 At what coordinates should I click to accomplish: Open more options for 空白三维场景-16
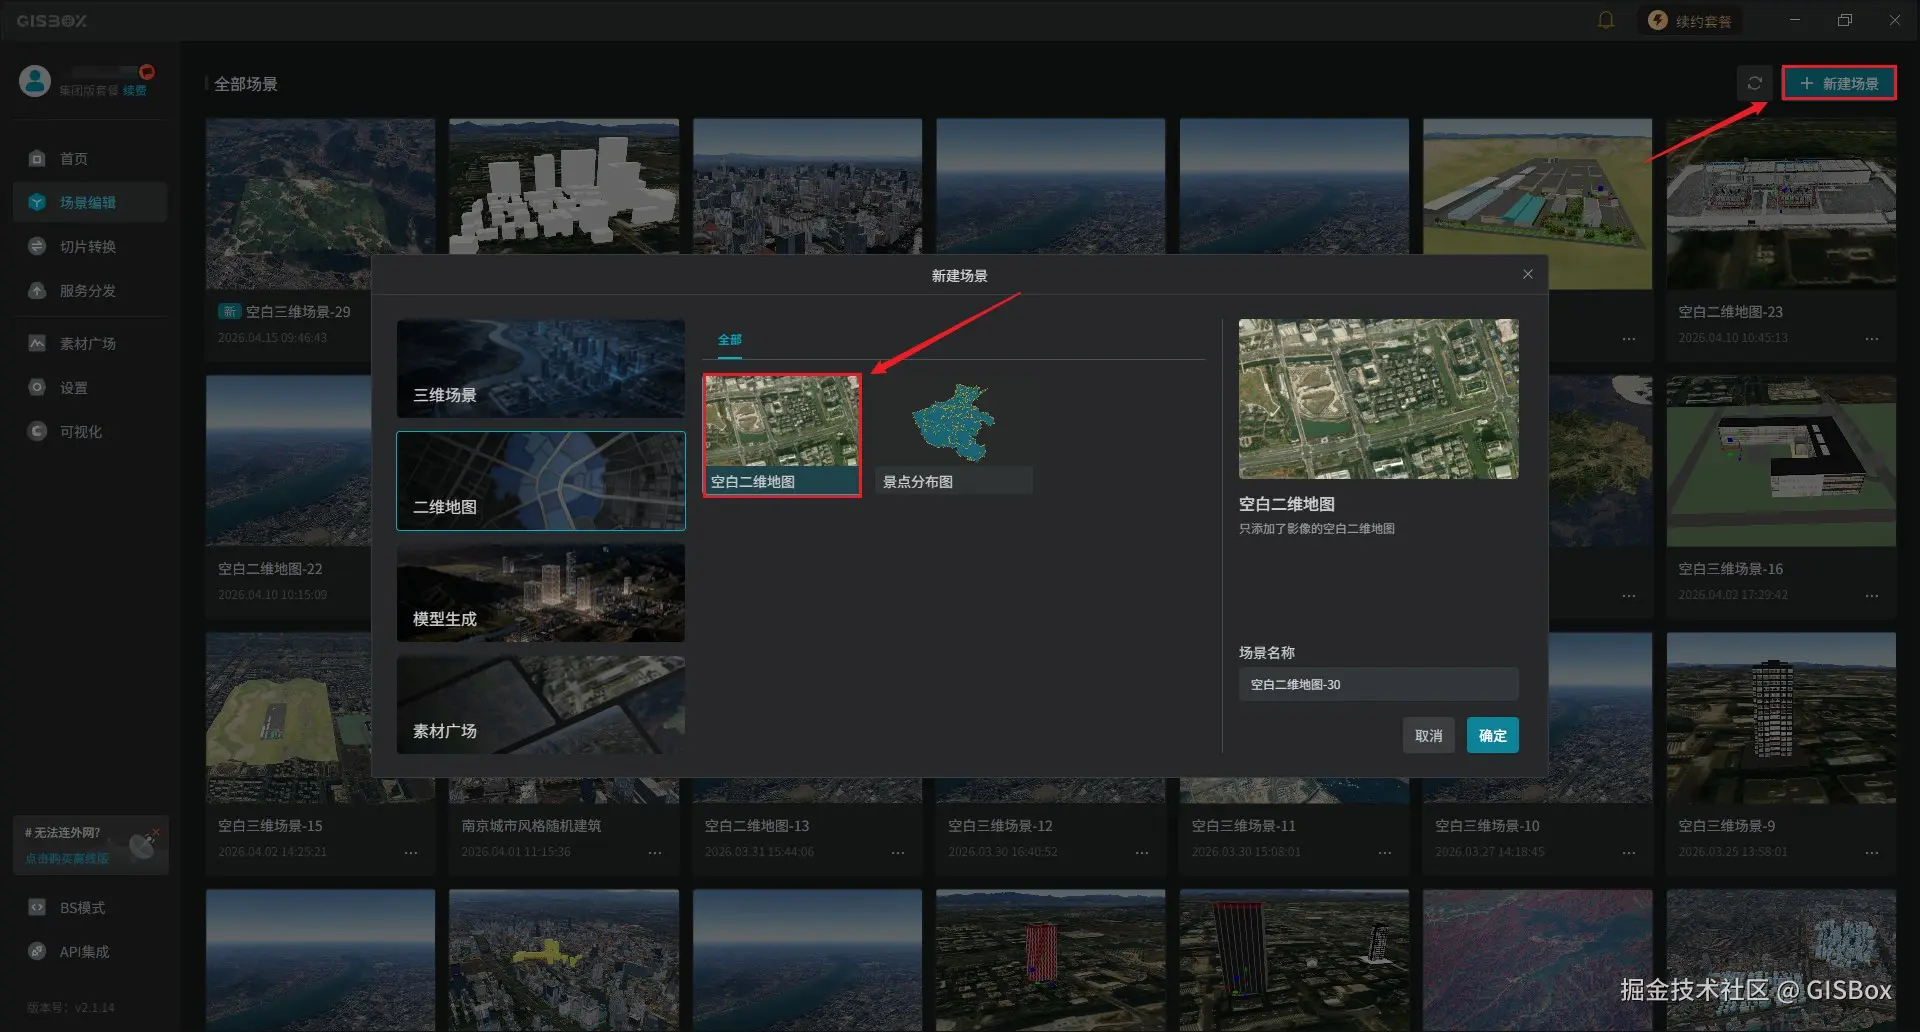click(x=1872, y=596)
